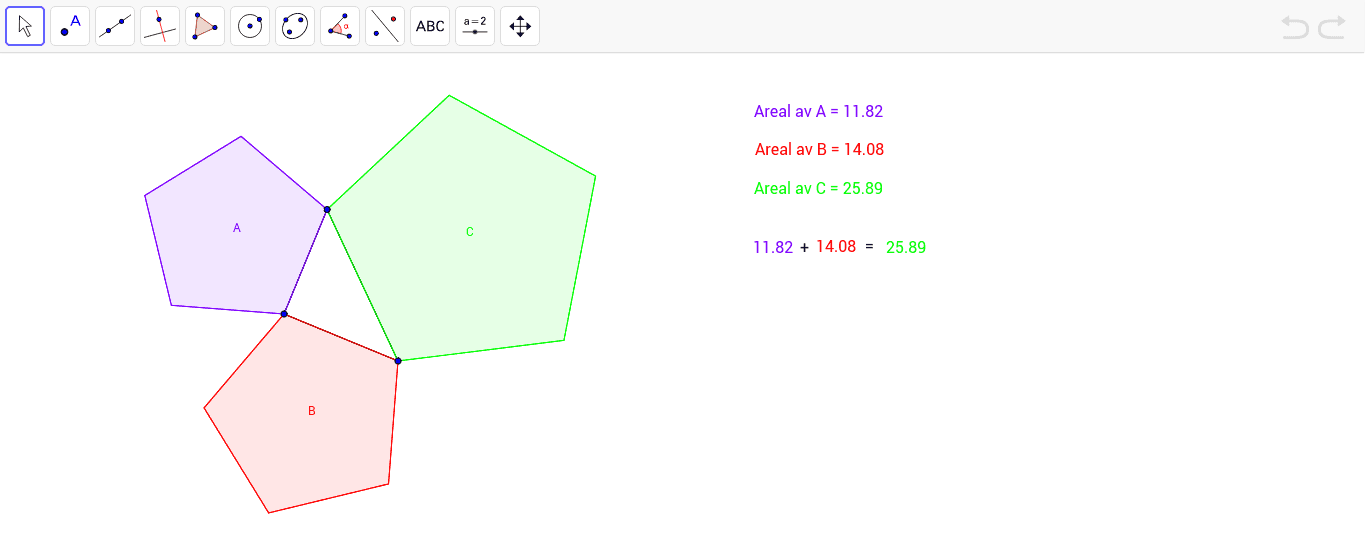The width and height of the screenshot is (1366, 558).
Task: Click the triangle vertex shared by A and C
Action: pyautogui.click(x=327, y=209)
